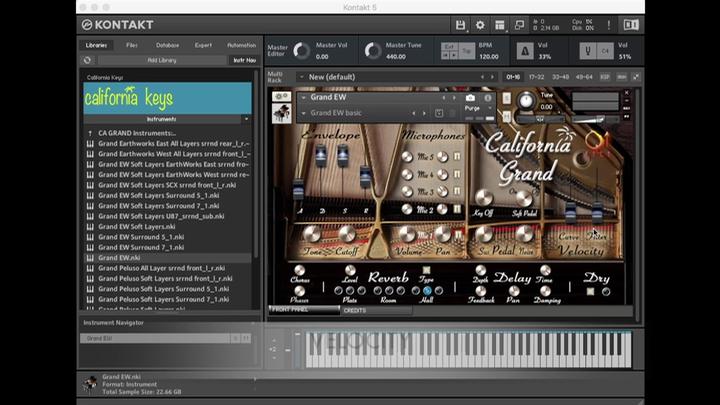Click the rack resize icon at header right
Viewport: 720px width, 405px height.
[x=636, y=77]
